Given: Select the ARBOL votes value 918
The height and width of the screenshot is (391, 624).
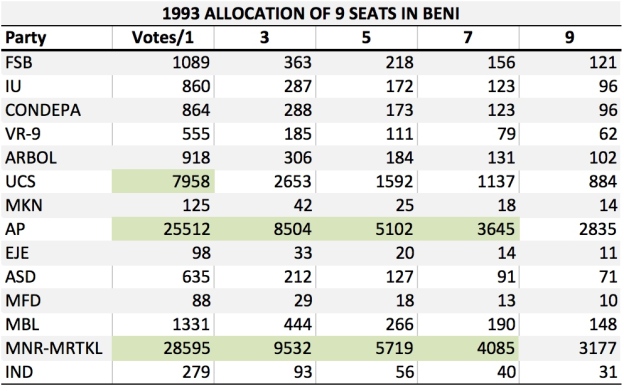Looking at the screenshot, I should [163, 158].
